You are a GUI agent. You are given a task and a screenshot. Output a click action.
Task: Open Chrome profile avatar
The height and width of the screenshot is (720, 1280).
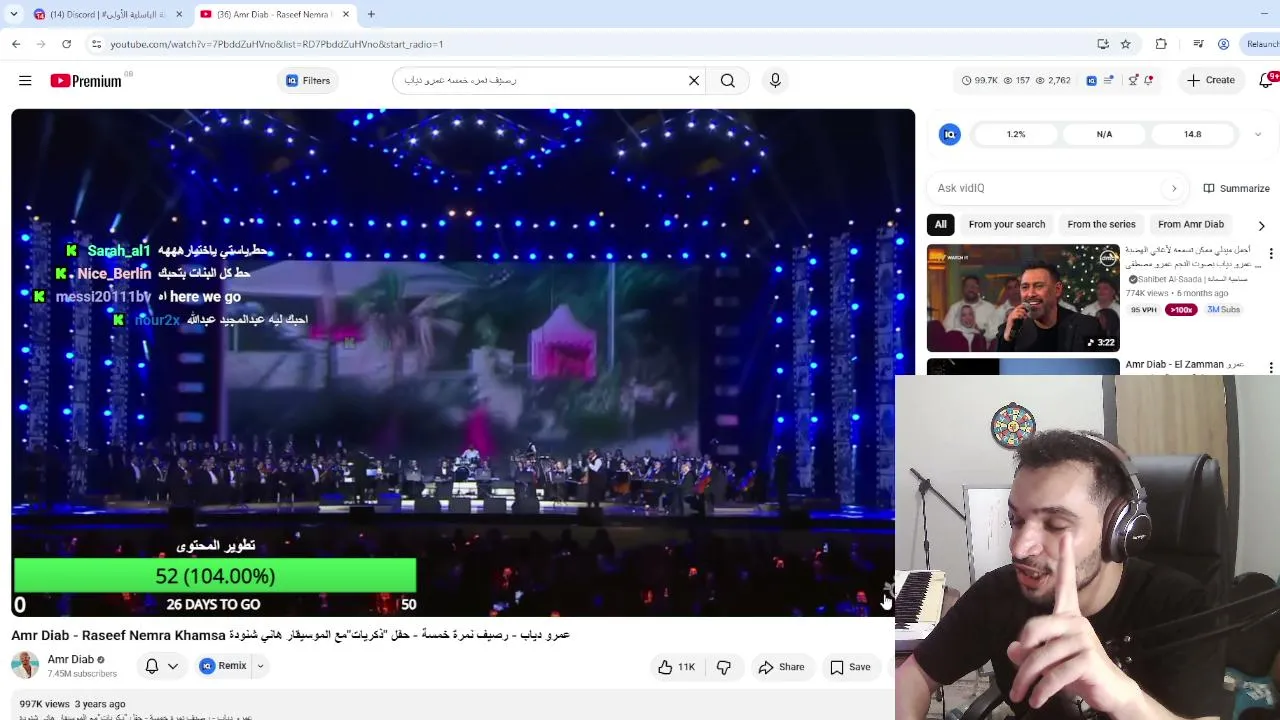[x=1223, y=44]
